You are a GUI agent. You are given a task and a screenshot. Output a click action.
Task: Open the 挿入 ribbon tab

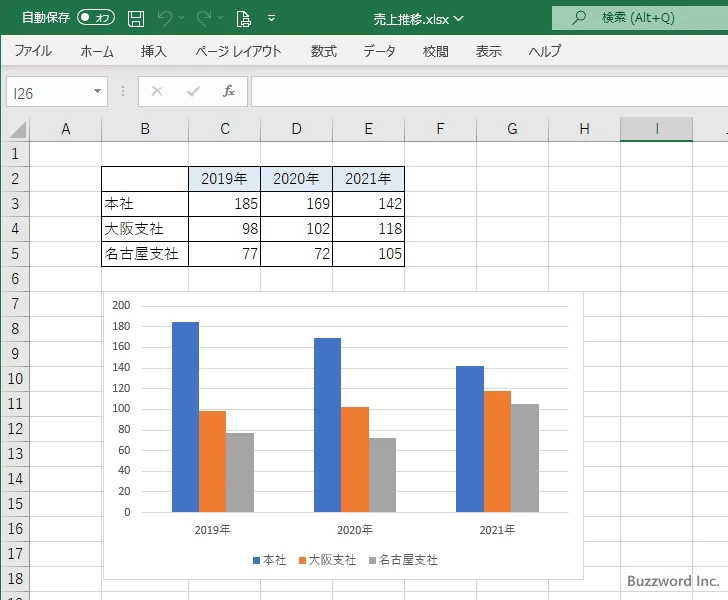(x=154, y=51)
